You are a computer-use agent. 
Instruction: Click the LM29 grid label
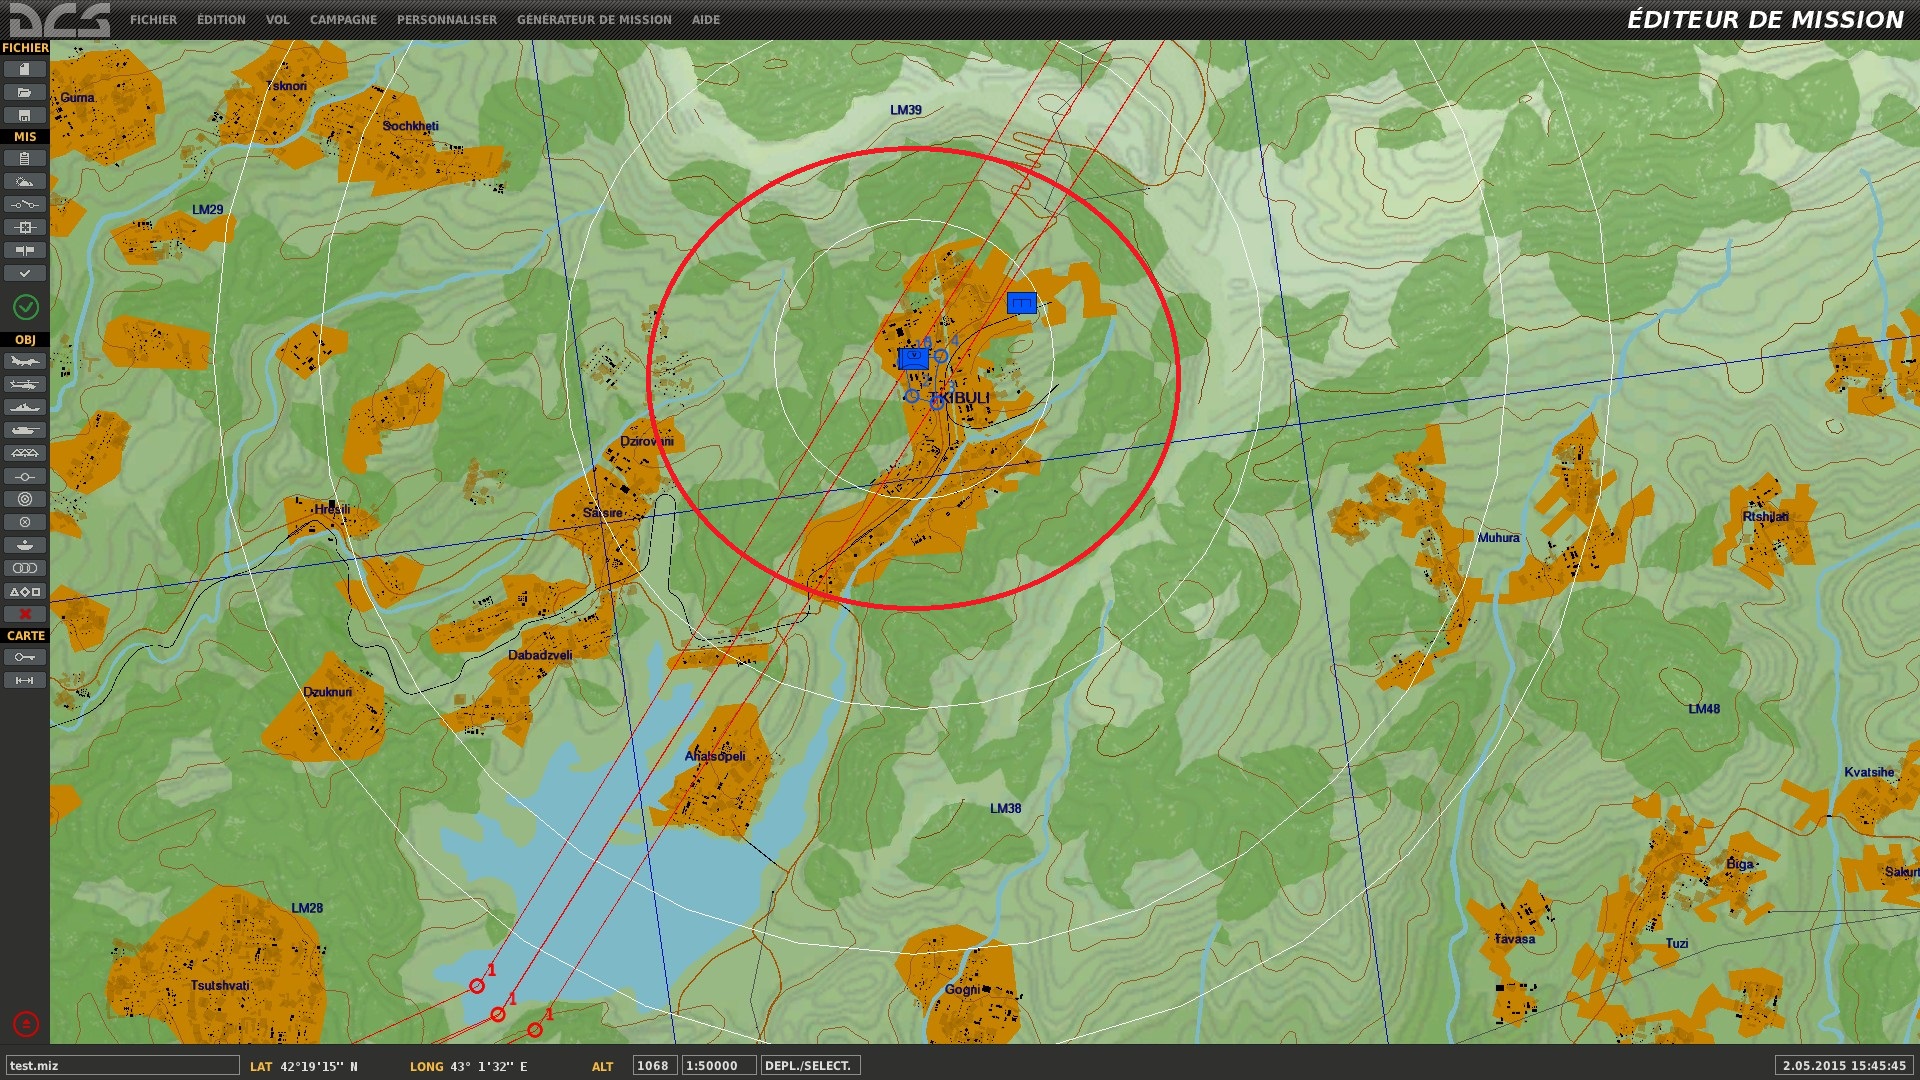207,210
